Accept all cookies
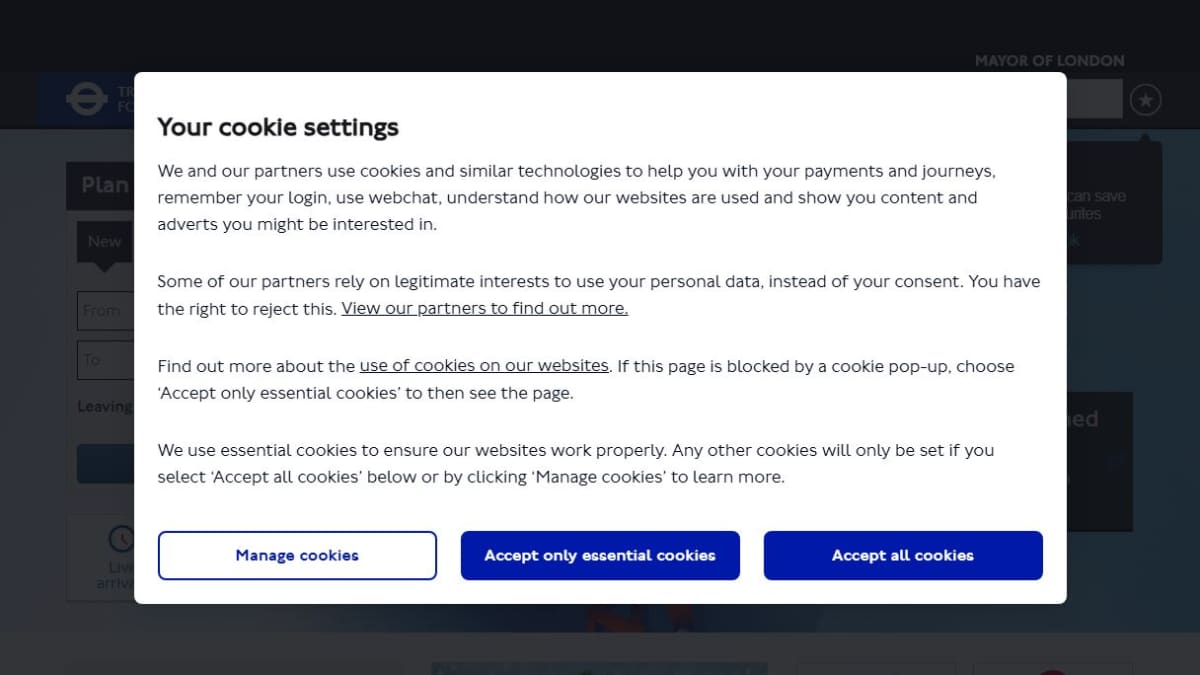The image size is (1200, 675). 903,555
